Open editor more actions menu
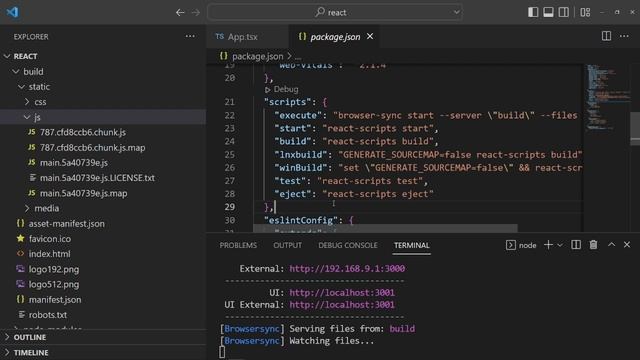640x360 pixels. point(624,36)
